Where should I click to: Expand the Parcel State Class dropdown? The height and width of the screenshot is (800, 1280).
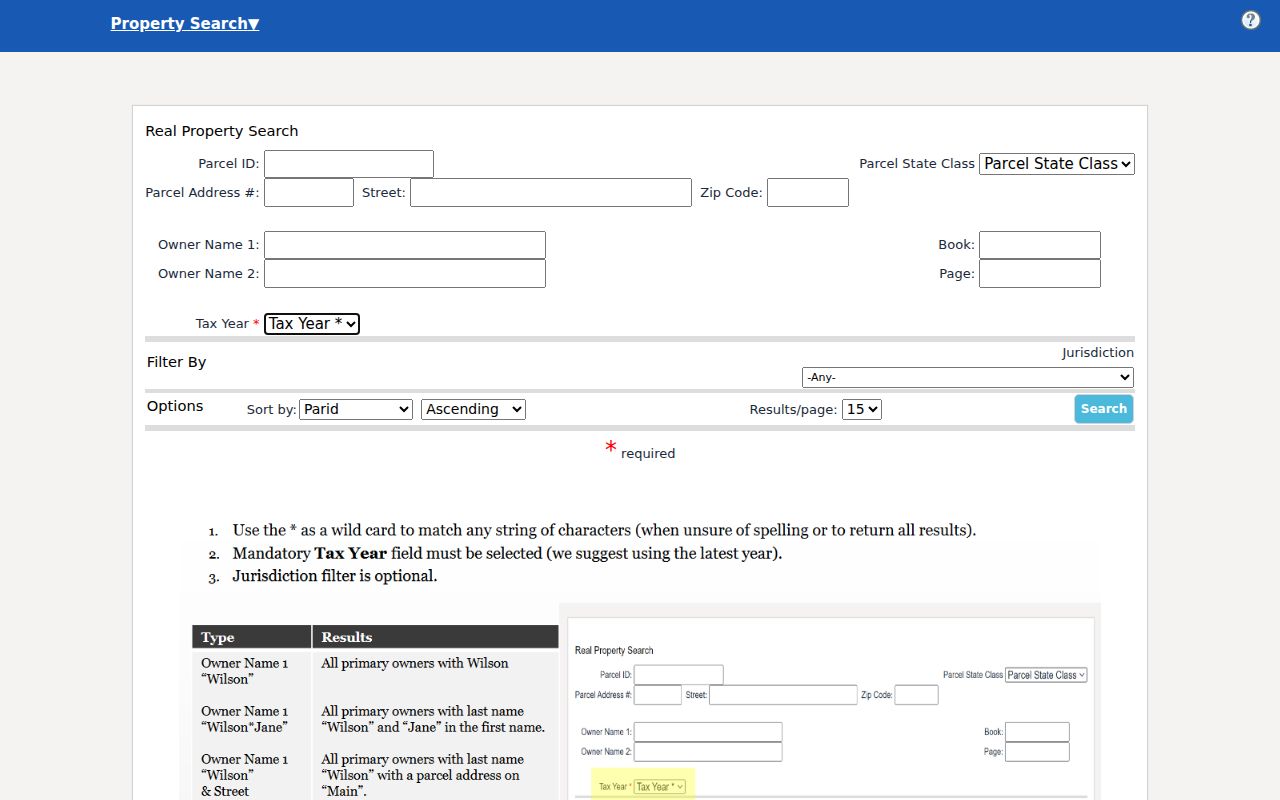click(1057, 164)
